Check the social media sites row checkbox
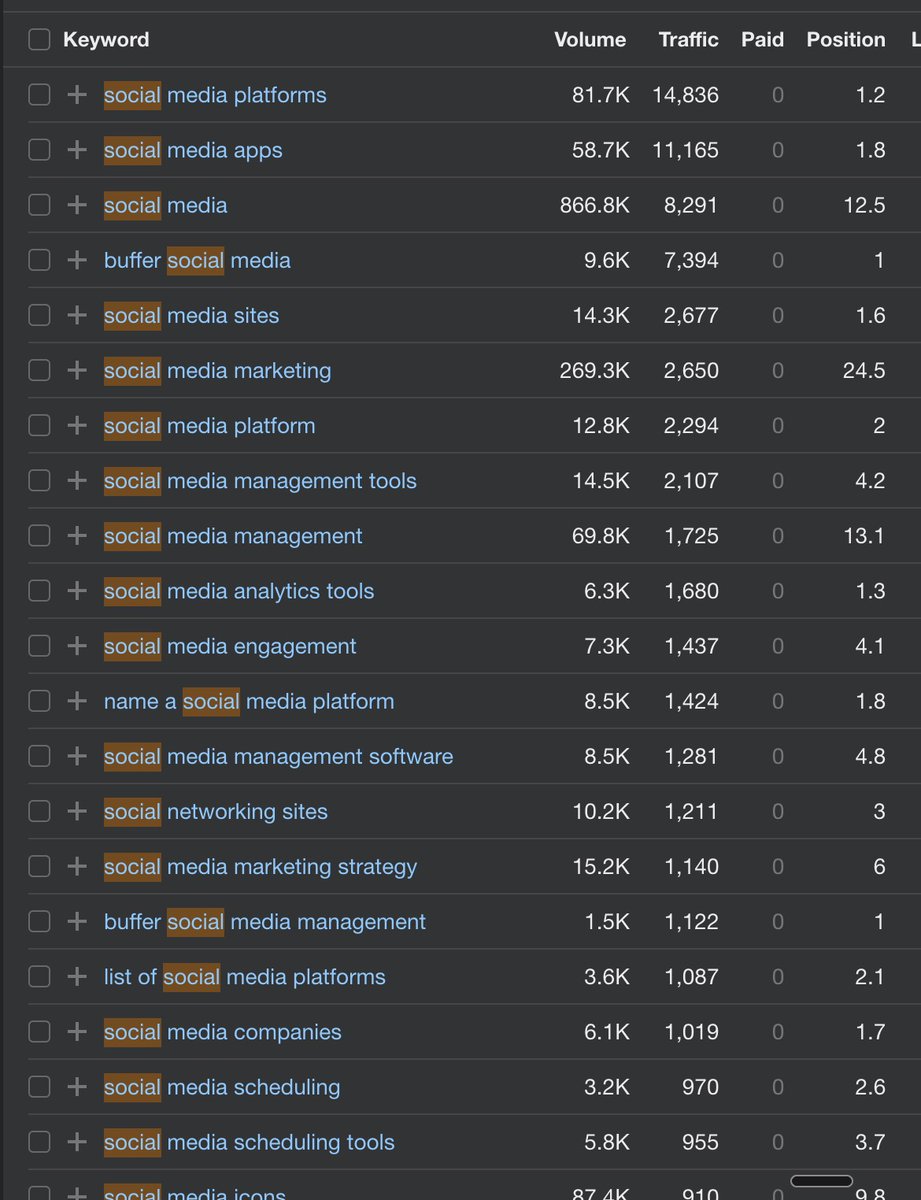This screenshot has width=921, height=1200. [39, 315]
